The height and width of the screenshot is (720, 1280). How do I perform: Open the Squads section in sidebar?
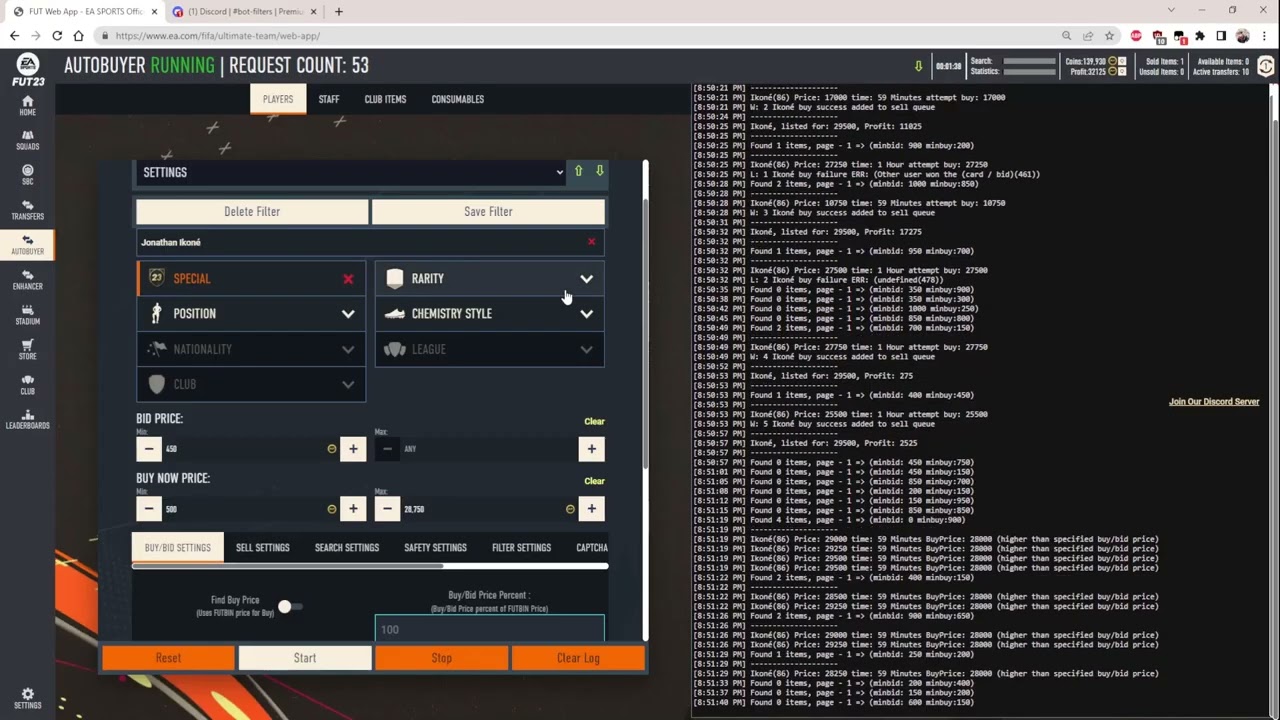coord(27,141)
